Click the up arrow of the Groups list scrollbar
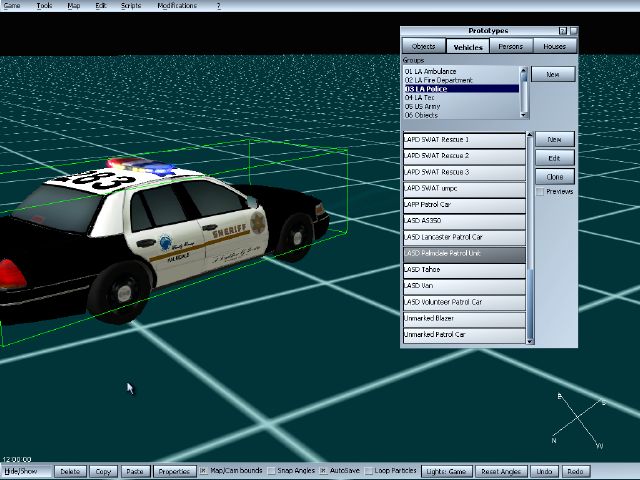This screenshot has width=640, height=480. pos(524,70)
